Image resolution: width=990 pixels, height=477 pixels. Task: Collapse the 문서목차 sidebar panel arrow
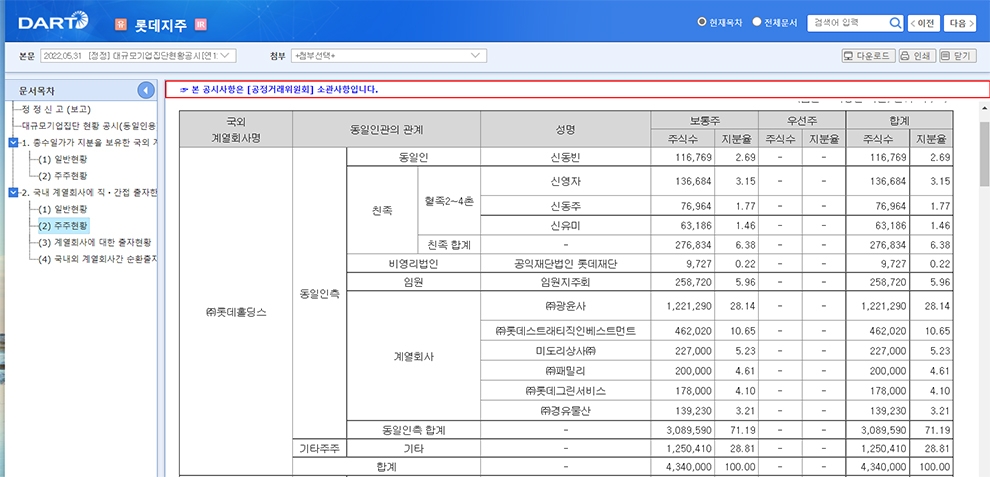146,90
